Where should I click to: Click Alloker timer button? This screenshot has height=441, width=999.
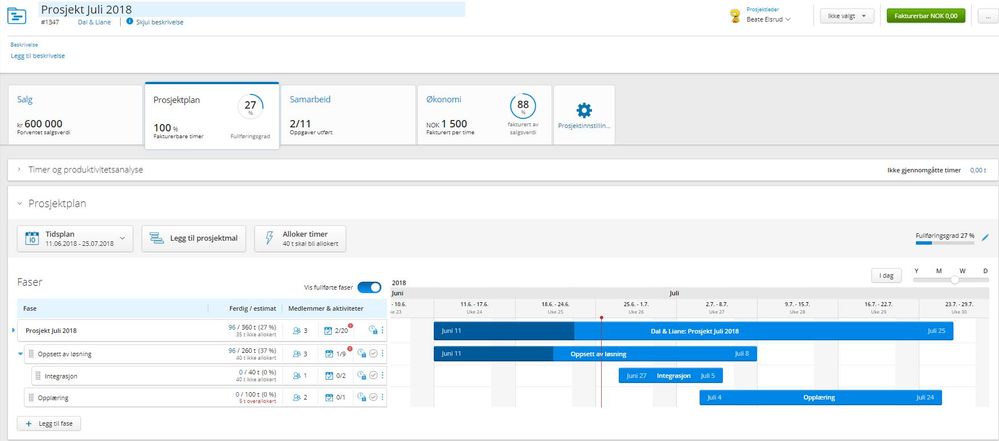coord(300,239)
